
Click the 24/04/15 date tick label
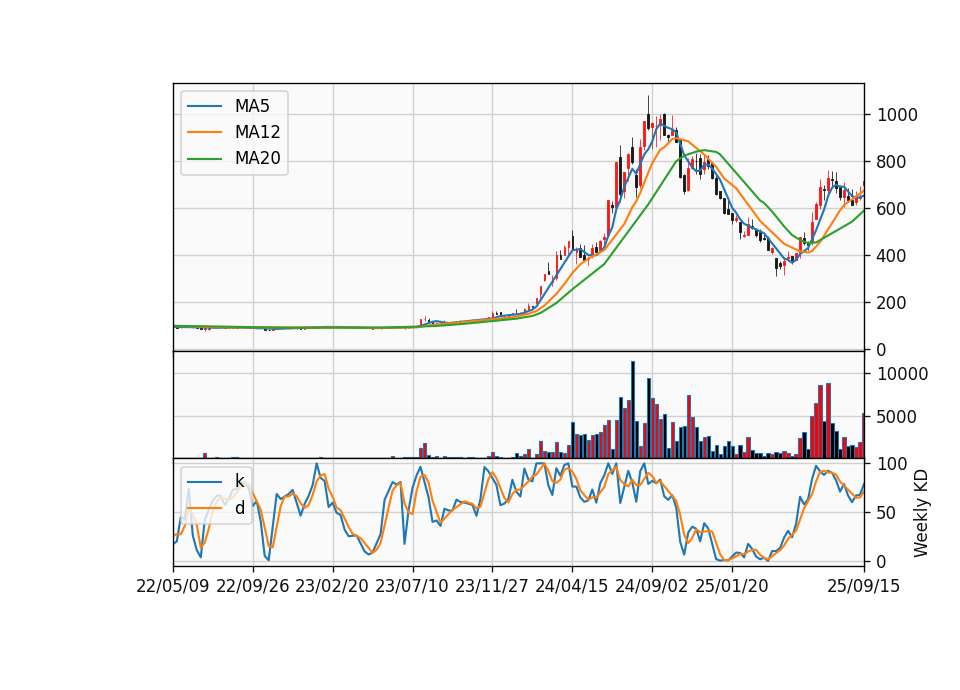(572, 587)
